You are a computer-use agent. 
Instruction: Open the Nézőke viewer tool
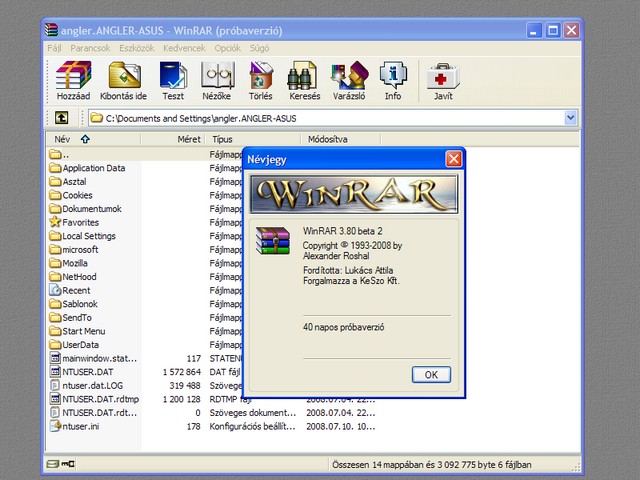tap(217, 80)
